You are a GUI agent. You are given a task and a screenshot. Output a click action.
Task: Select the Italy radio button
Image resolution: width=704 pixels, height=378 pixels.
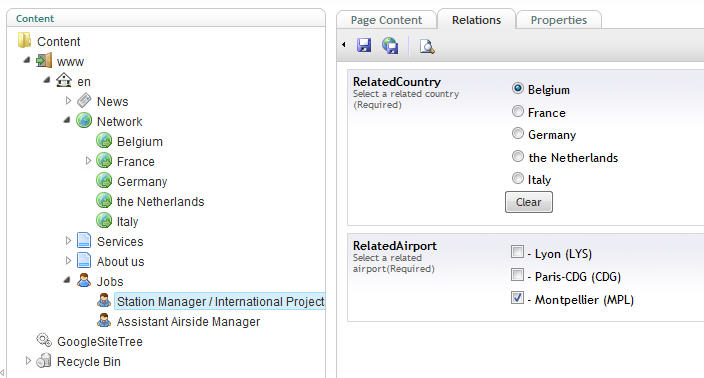518,178
